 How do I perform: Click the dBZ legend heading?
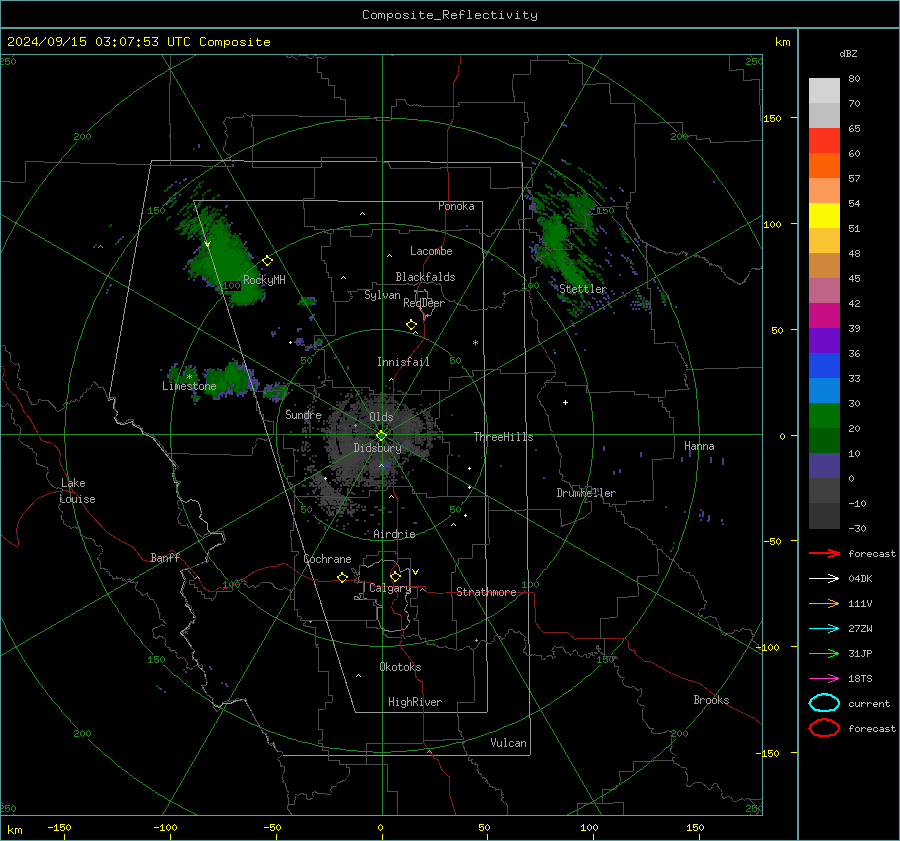tap(848, 53)
